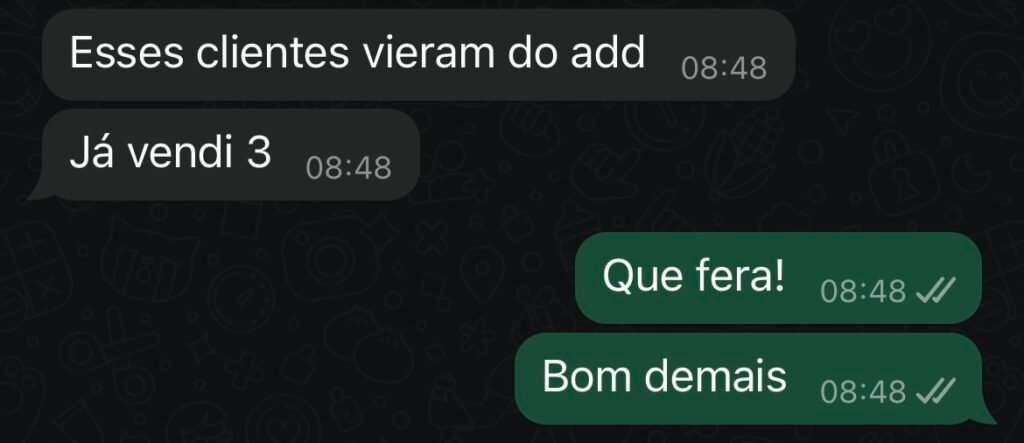Image resolution: width=1024 pixels, height=443 pixels.
Task: Click the read-receipt ticks on "Bom demais"
Action: coord(936,391)
